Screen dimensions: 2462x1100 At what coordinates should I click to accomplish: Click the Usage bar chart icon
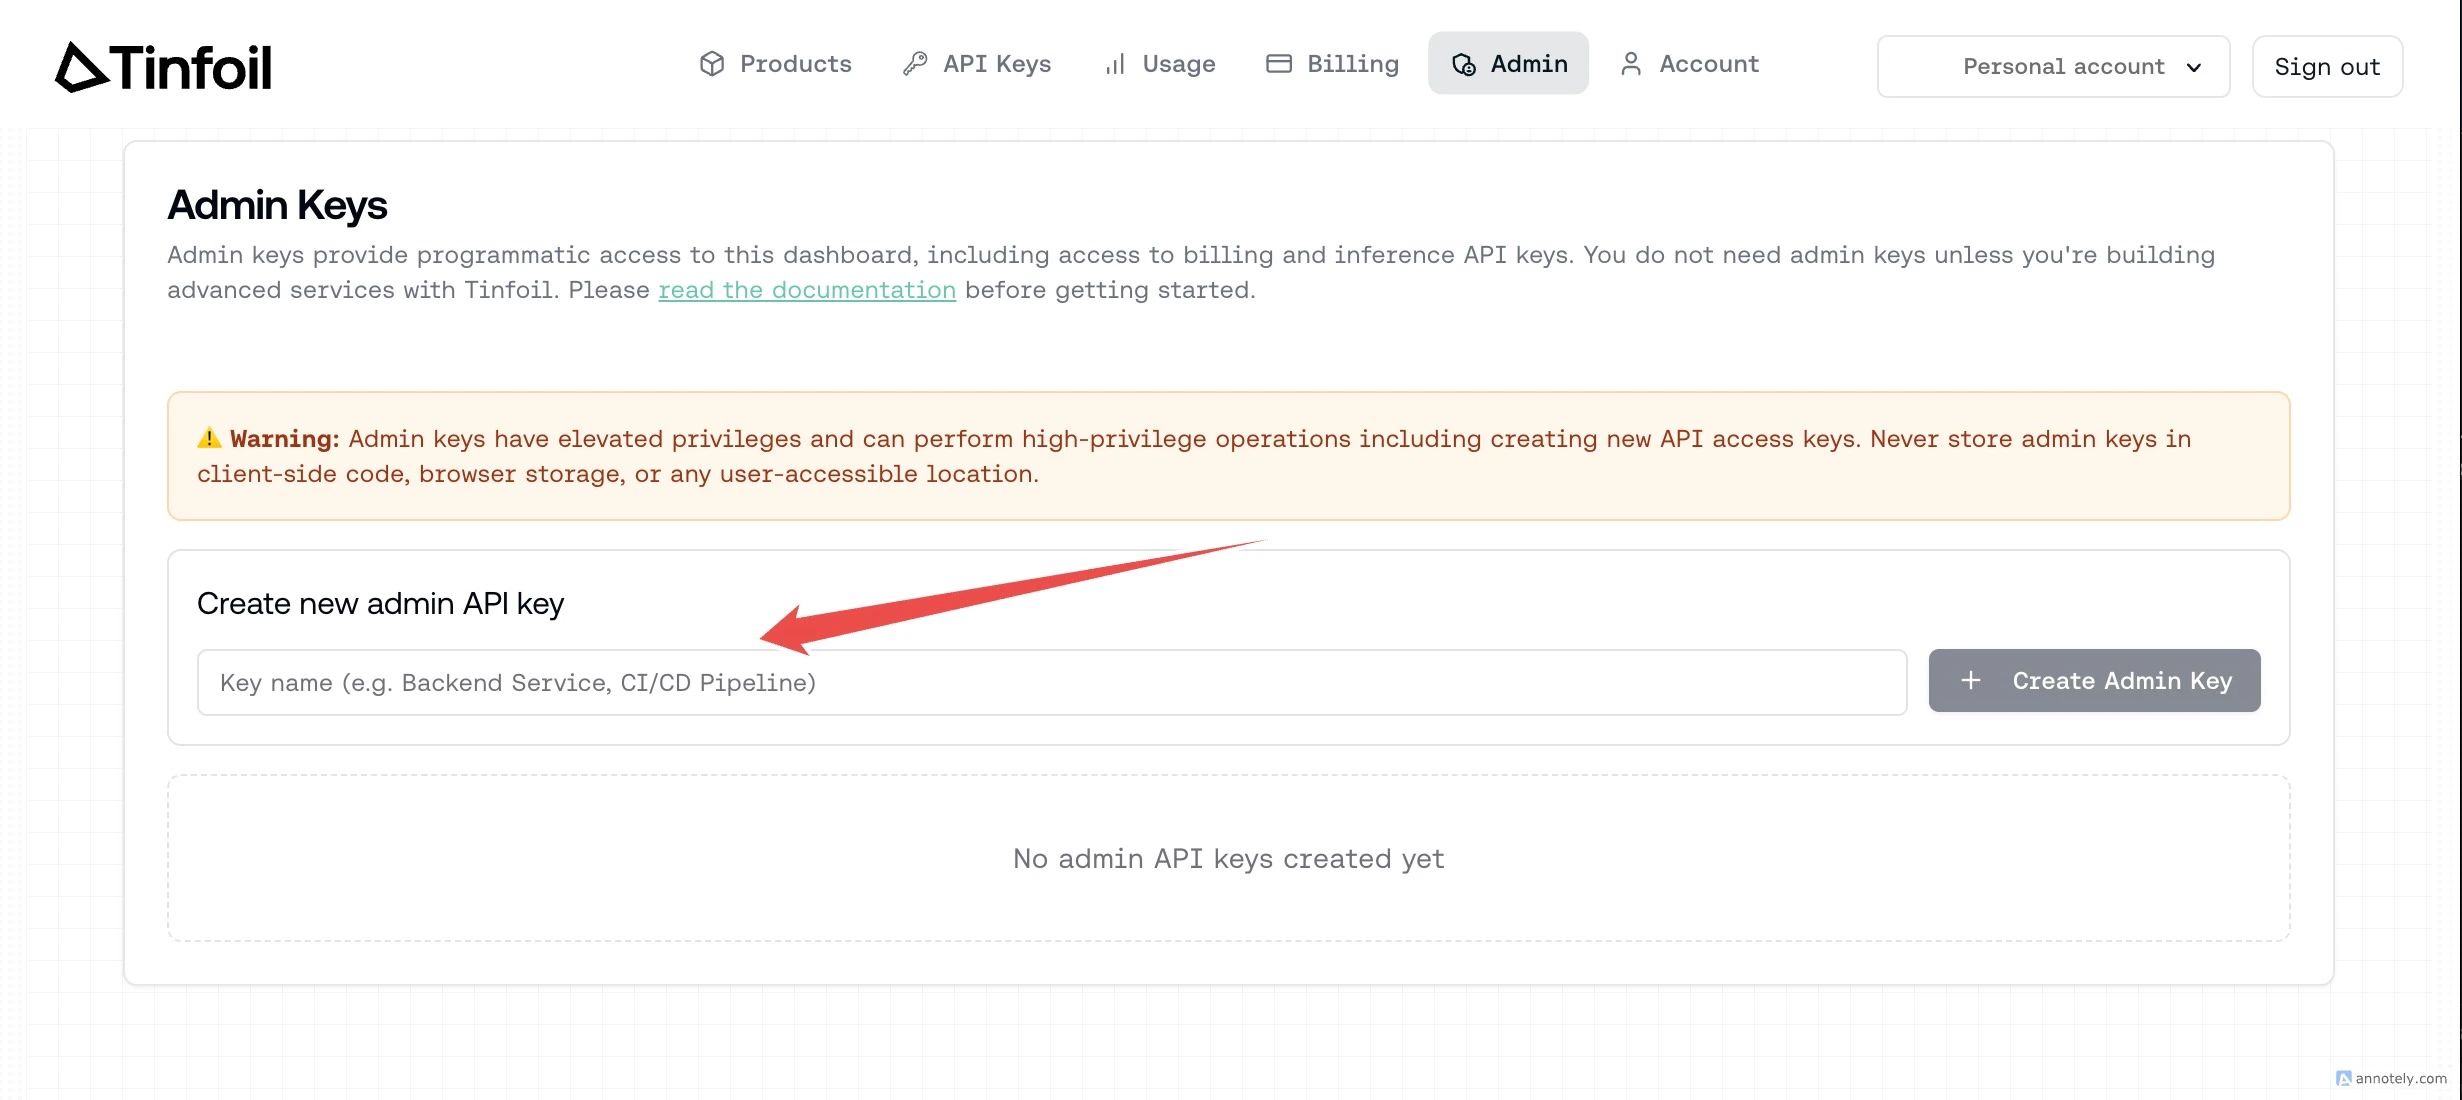pyautogui.click(x=1115, y=64)
